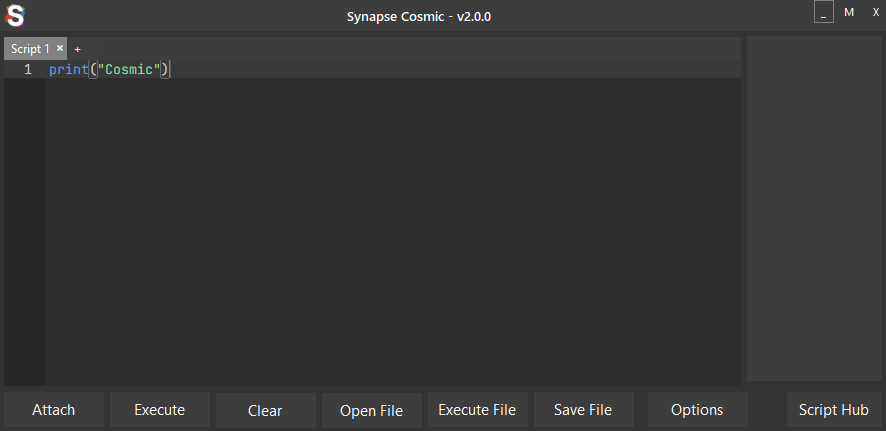Launch the Script Hub

[834, 410]
